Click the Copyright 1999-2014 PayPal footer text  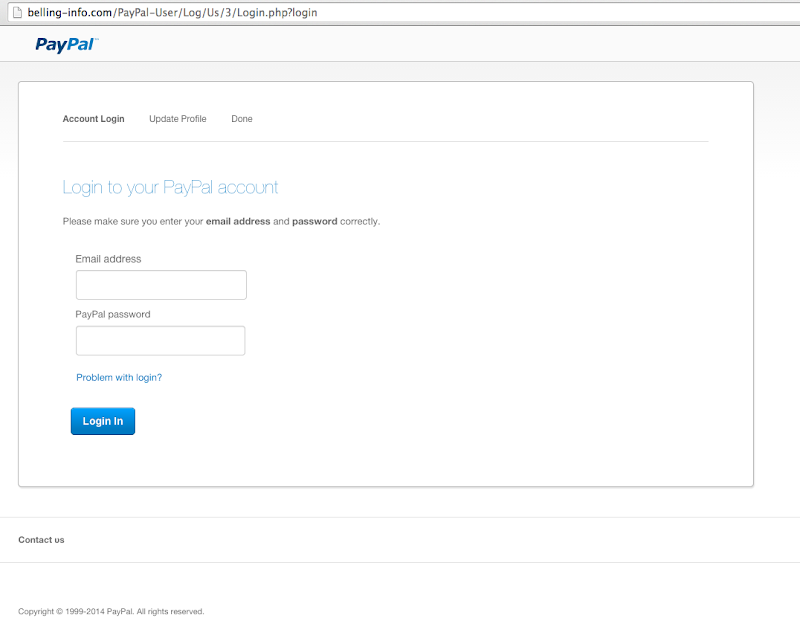(111, 611)
